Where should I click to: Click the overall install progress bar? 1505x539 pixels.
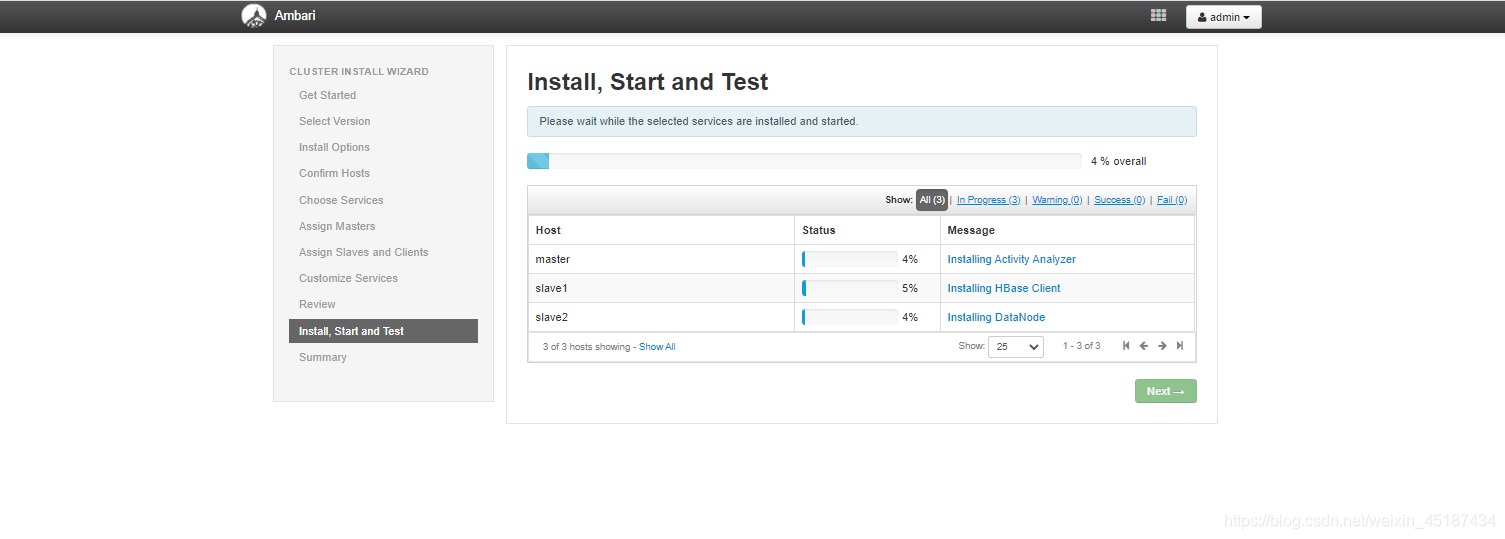pos(804,161)
